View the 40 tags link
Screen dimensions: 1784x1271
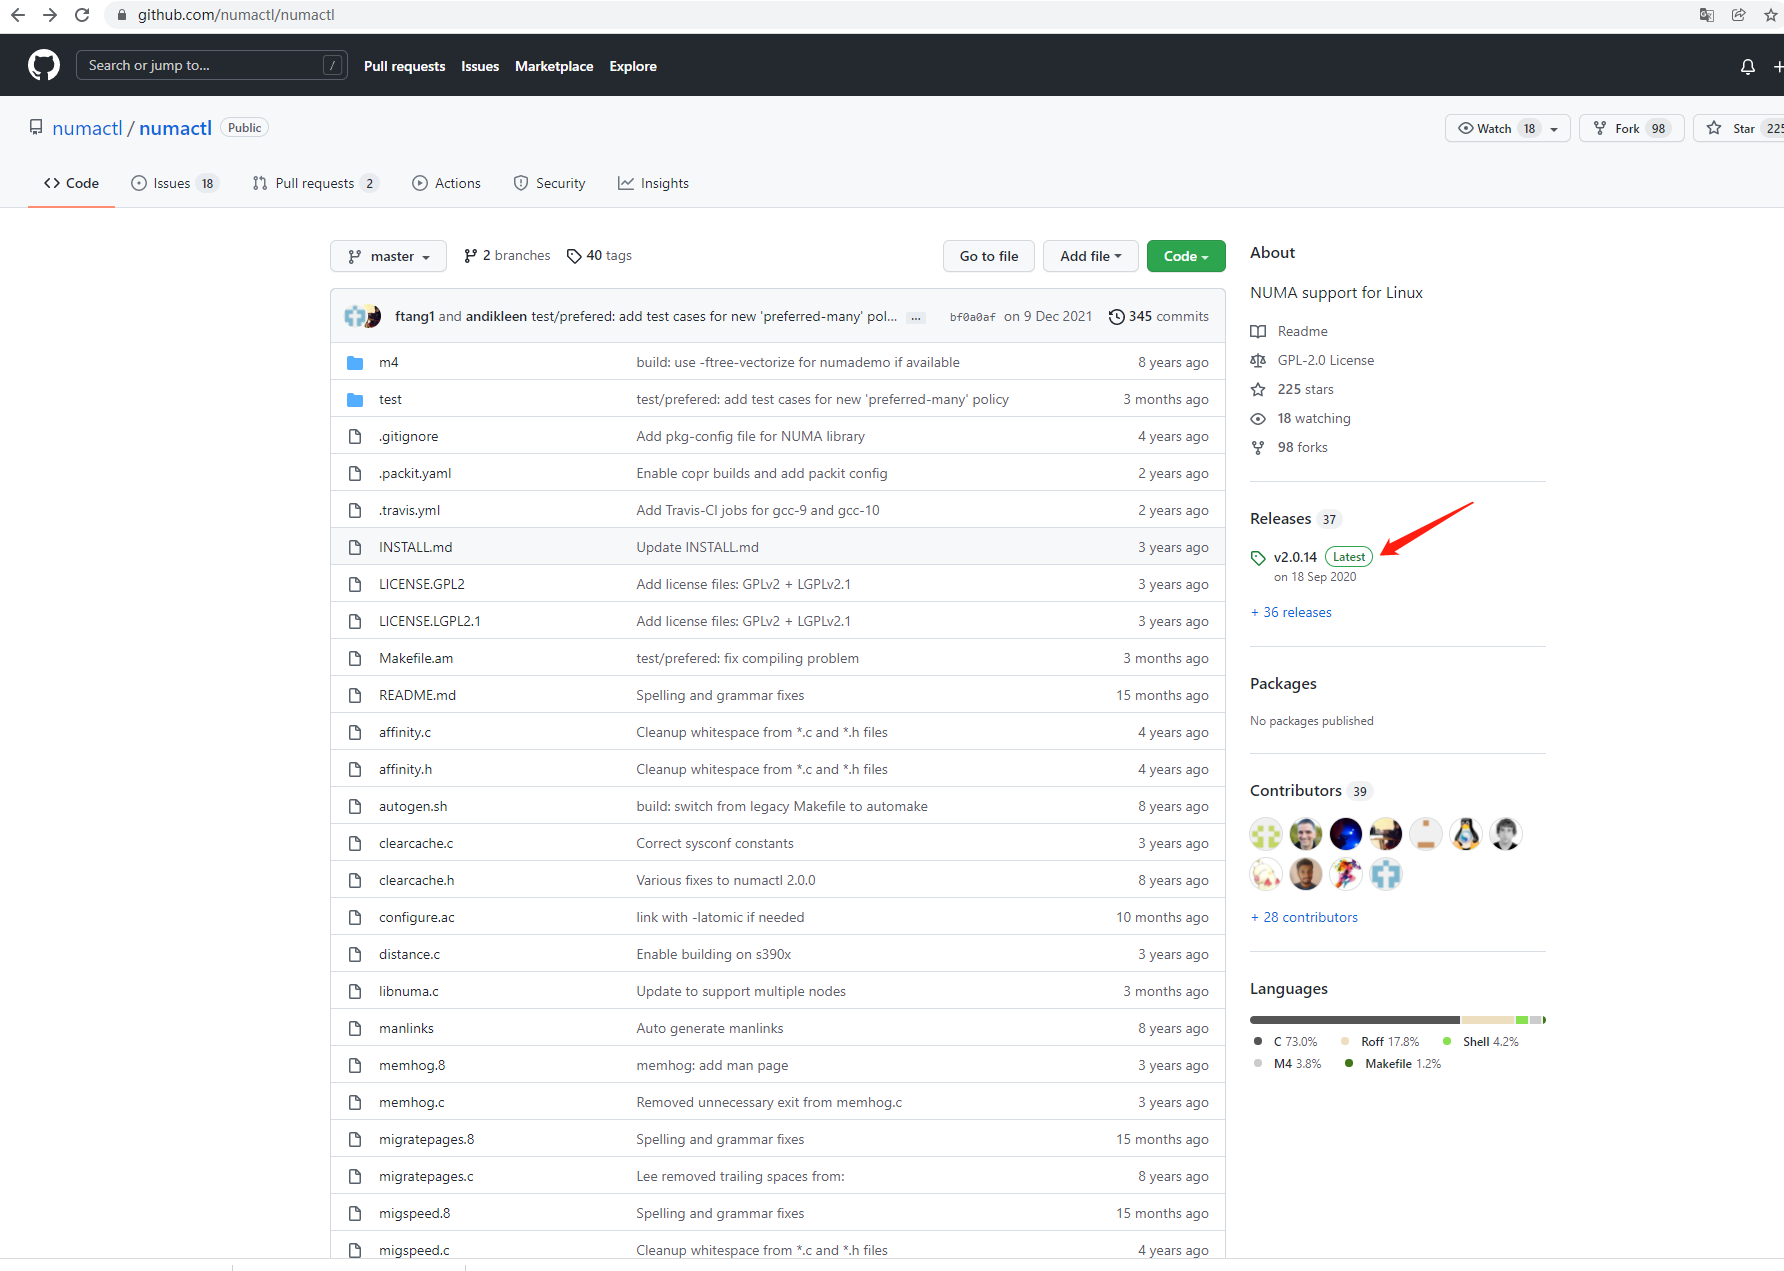click(x=599, y=256)
